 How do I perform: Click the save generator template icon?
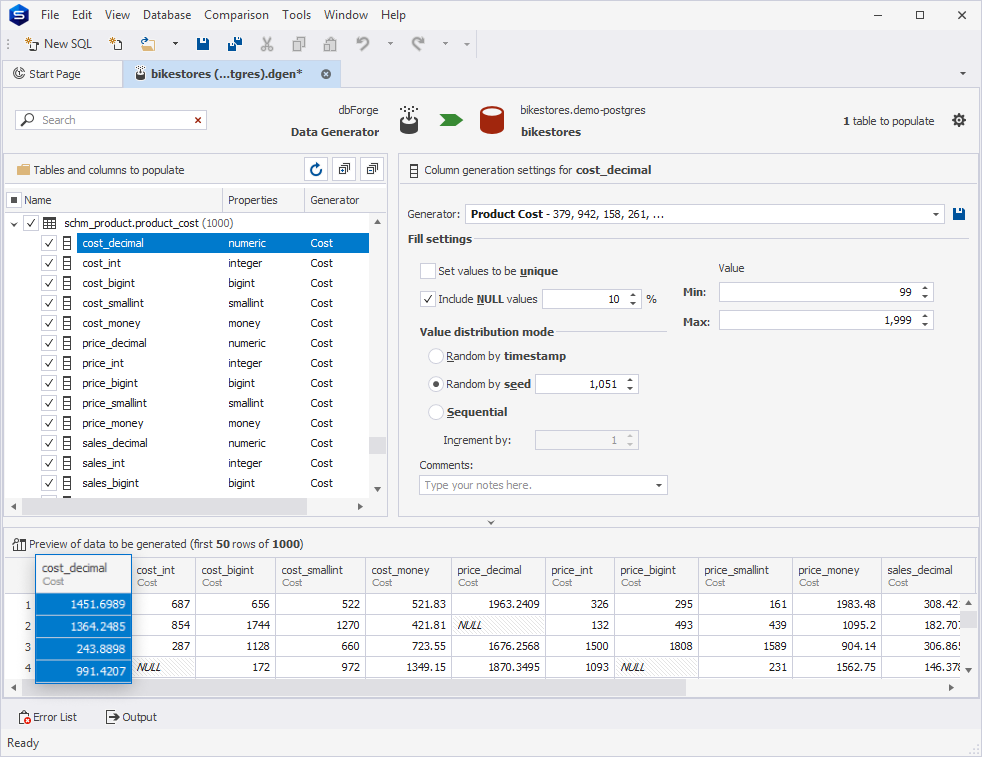point(958,214)
